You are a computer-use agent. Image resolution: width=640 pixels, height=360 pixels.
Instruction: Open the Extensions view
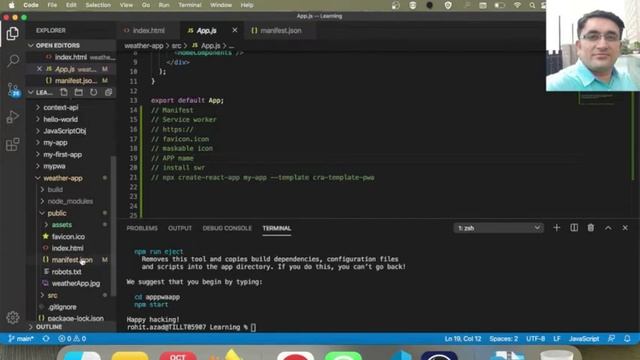tap(13, 144)
